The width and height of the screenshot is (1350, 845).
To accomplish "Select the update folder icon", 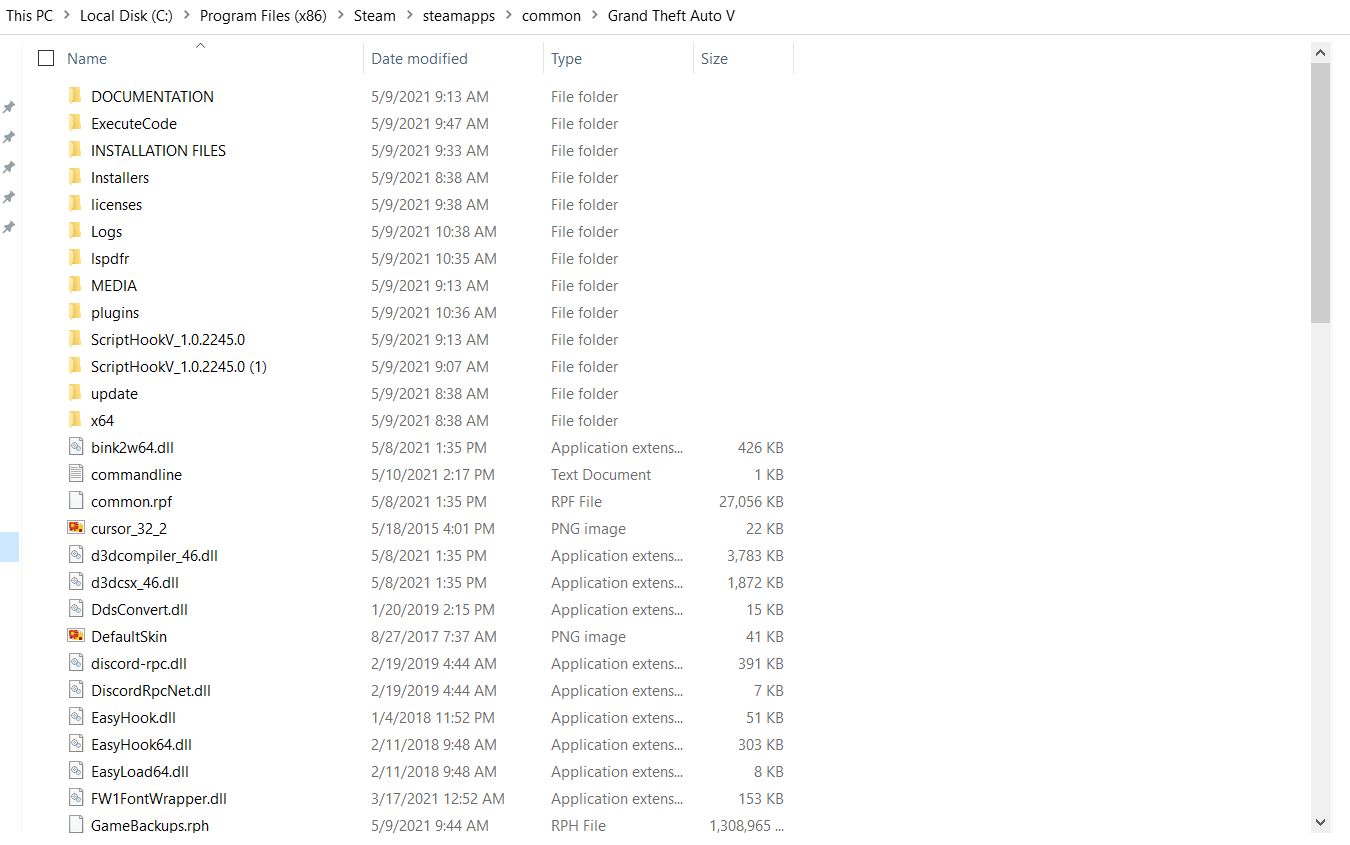I will [75, 393].
